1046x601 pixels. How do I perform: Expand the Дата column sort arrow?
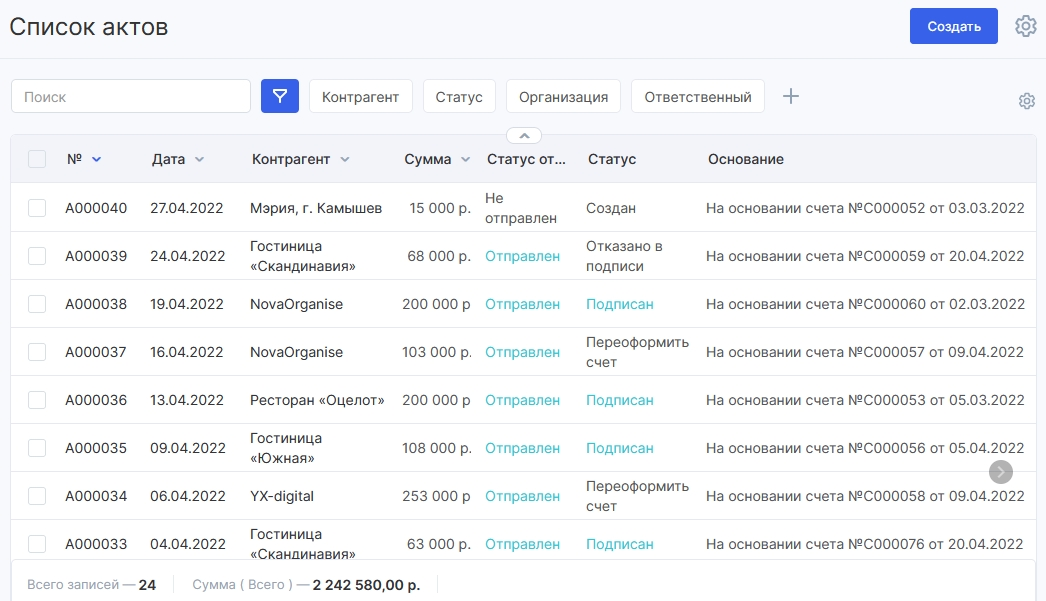coord(199,159)
